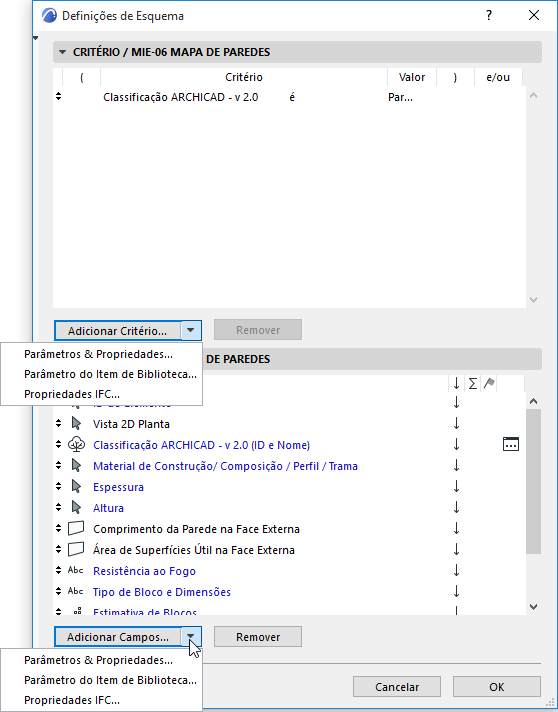
Task: Click the fields list scroll-down arrow
Action: tap(533, 607)
